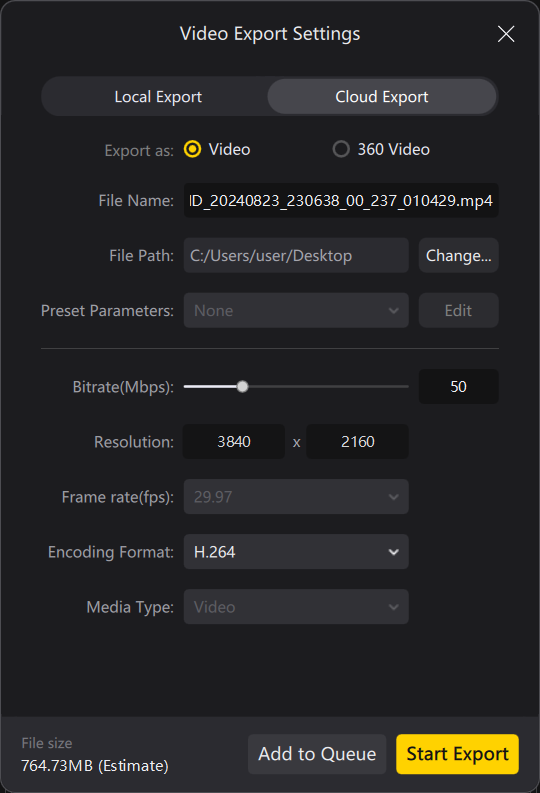Switch to the Cloud Export tab
This screenshot has width=540, height=793.
click(x=382, y=97)
